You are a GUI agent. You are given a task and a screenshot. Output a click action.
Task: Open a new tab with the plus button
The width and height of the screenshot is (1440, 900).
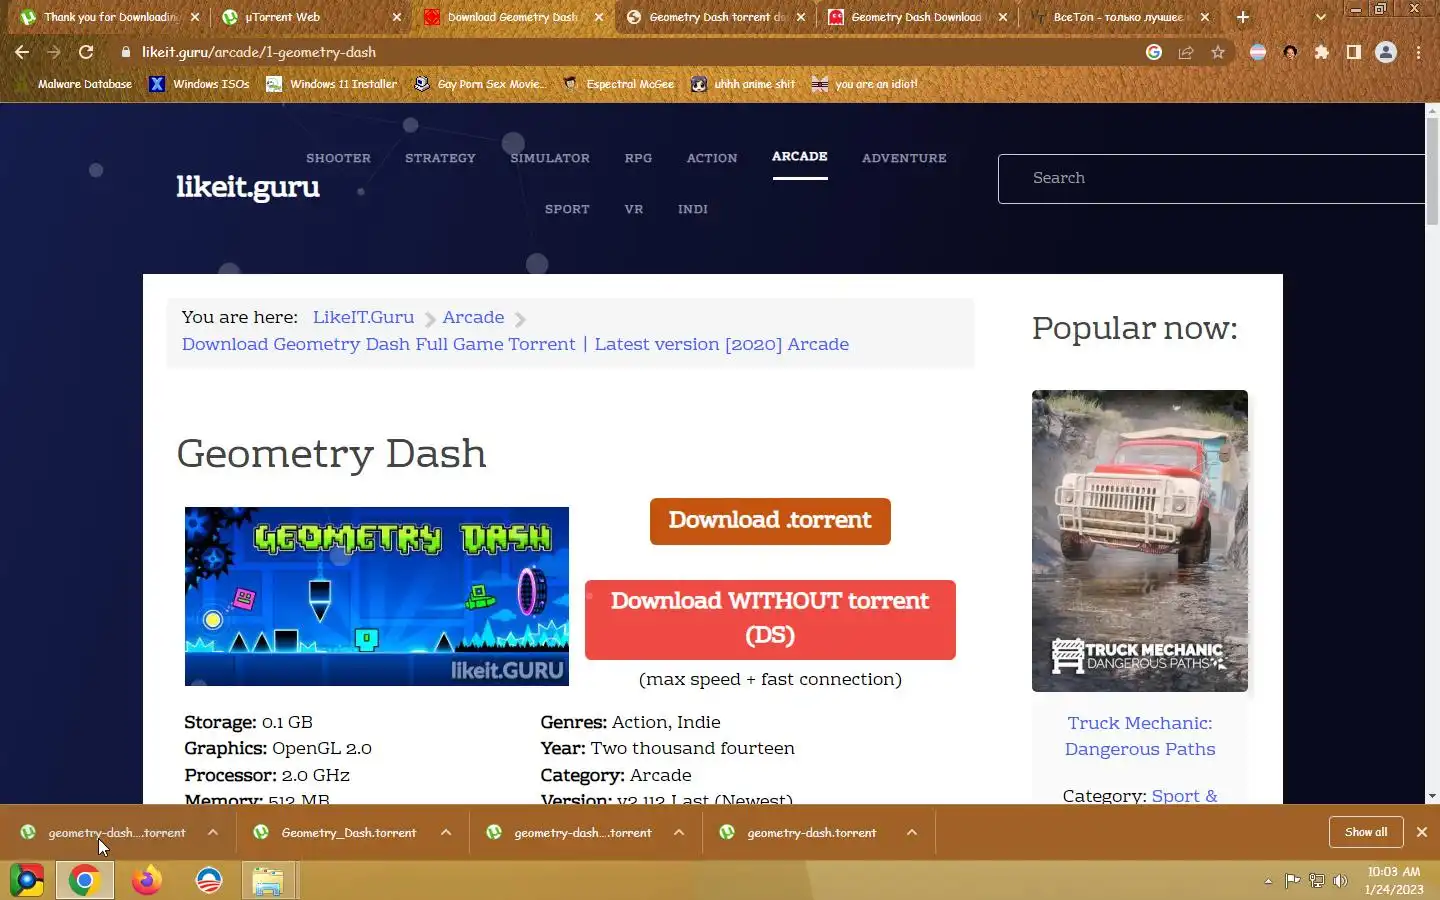click(x=1243, y=17)
